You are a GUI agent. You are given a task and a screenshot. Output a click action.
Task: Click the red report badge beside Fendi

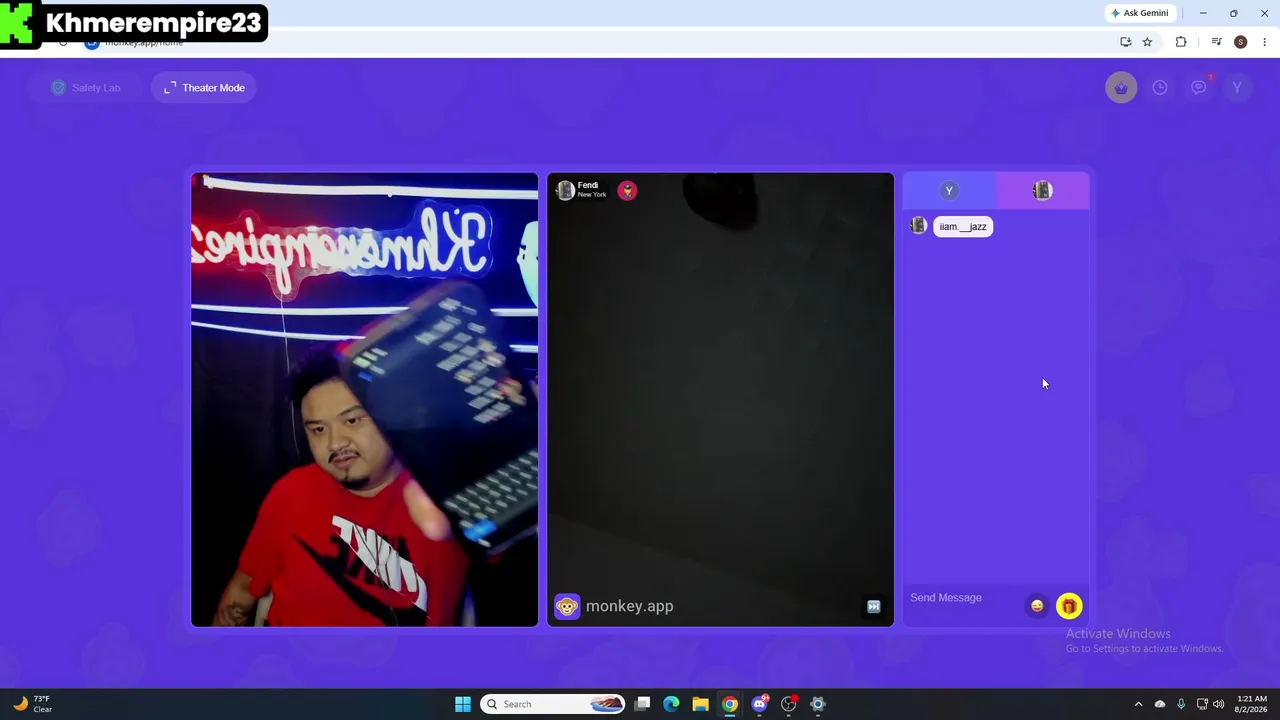[627, 190]
